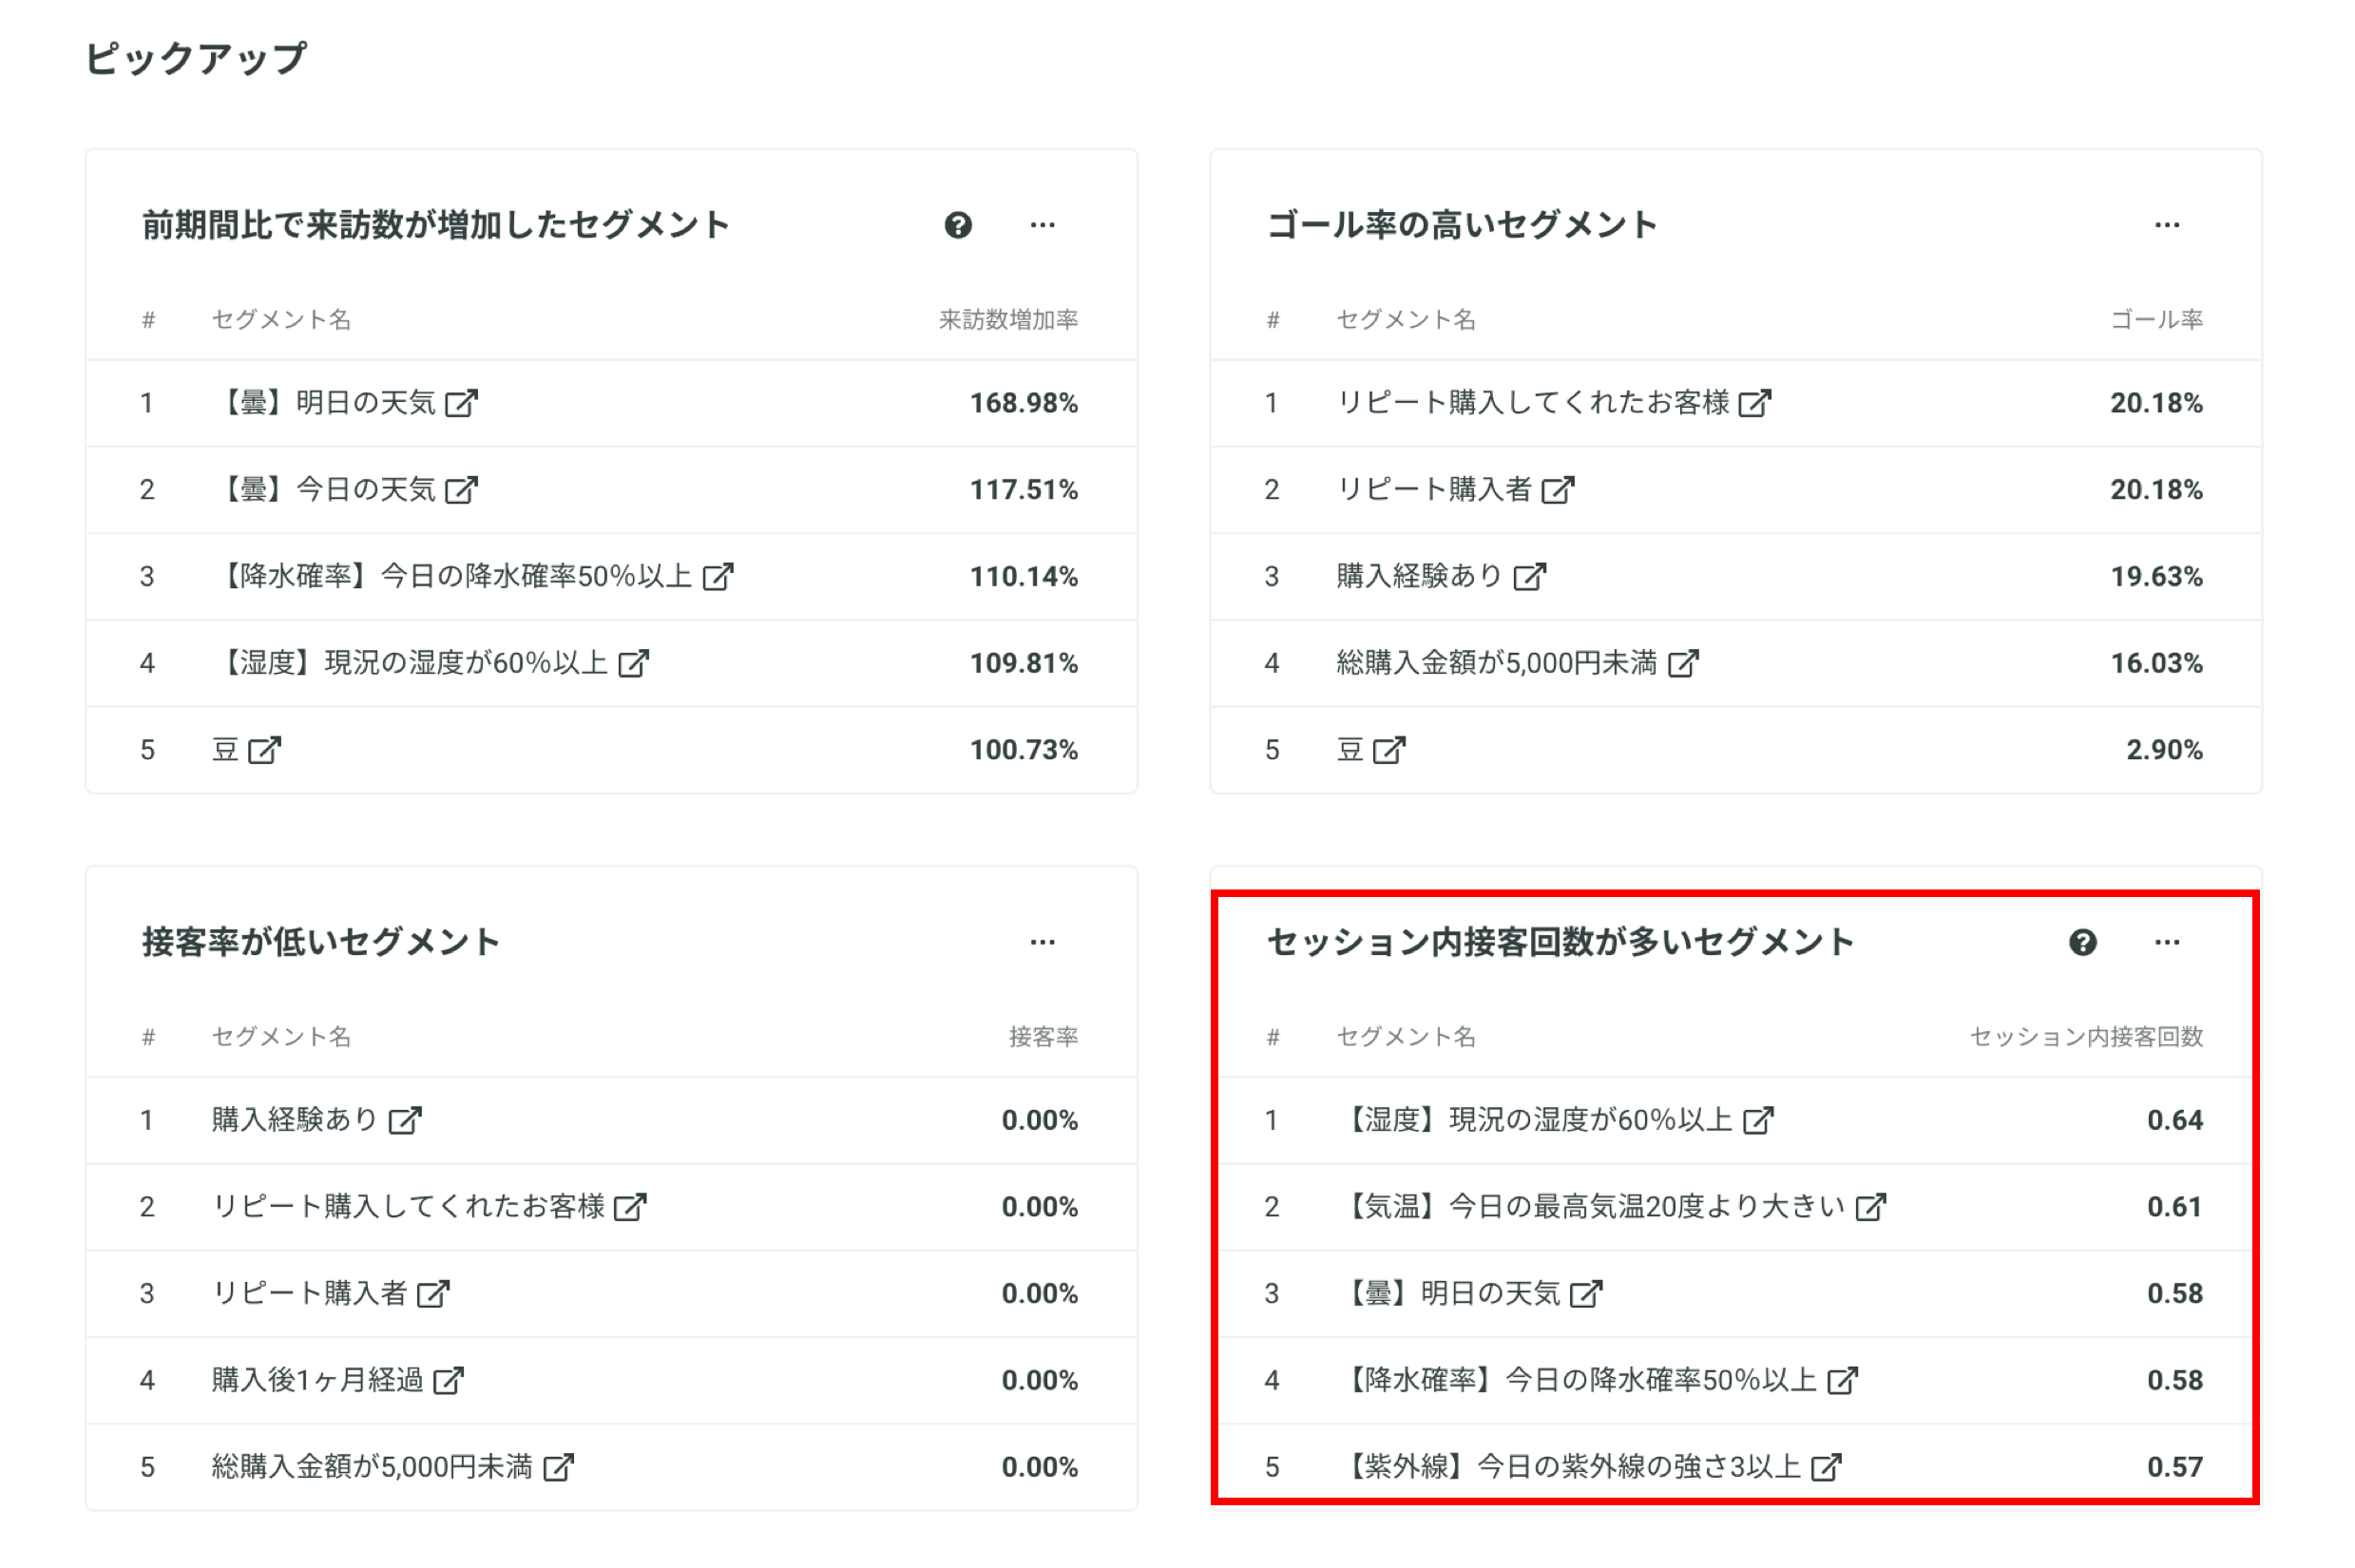The width and height of the screenshot is (2355, 1568).
Task: Open more menu of 前期間比で来訪数が増加したセグメント card
Action: [x=1042, y=225]
